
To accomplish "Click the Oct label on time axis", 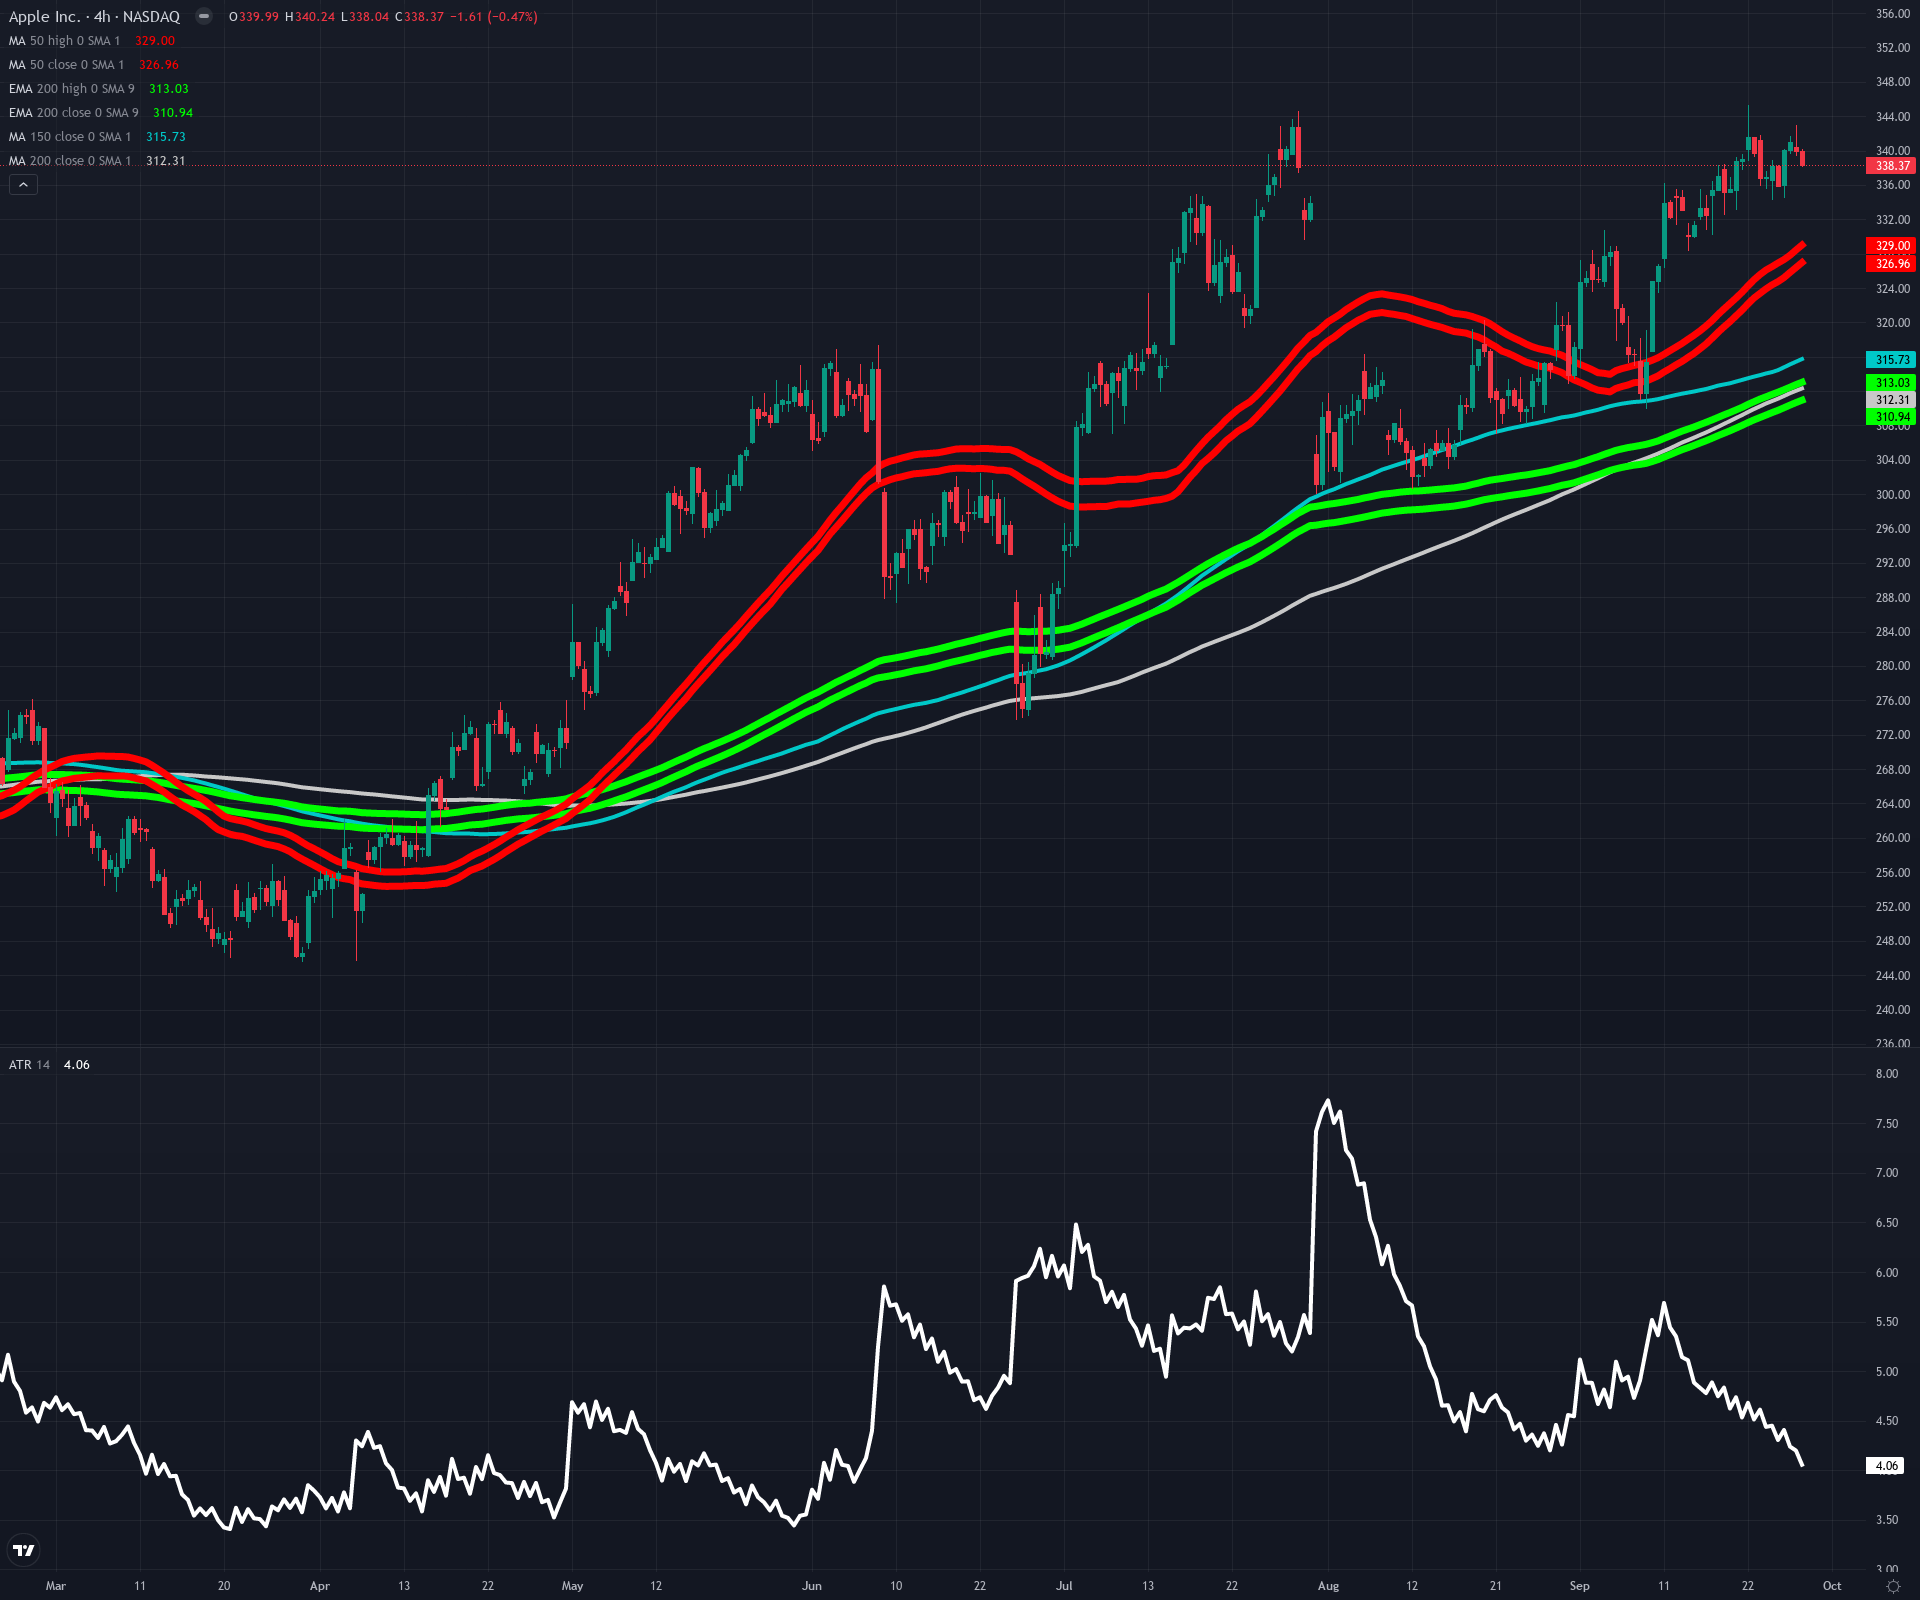I will 1832,1586.
